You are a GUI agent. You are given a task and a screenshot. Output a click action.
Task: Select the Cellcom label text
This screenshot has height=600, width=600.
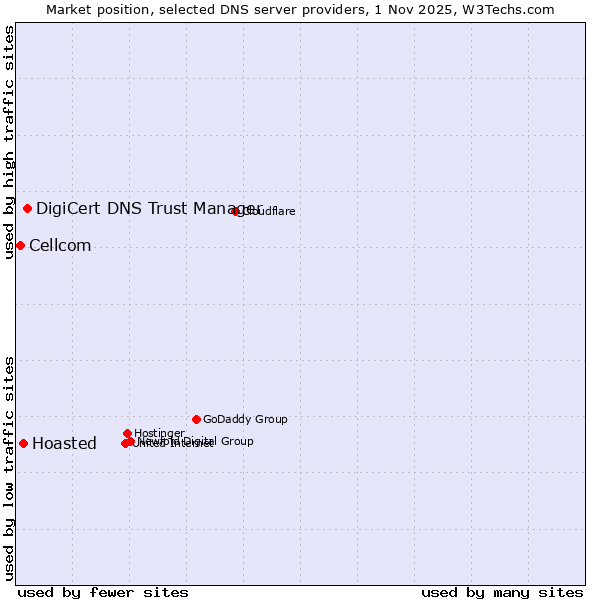(60, 246)
